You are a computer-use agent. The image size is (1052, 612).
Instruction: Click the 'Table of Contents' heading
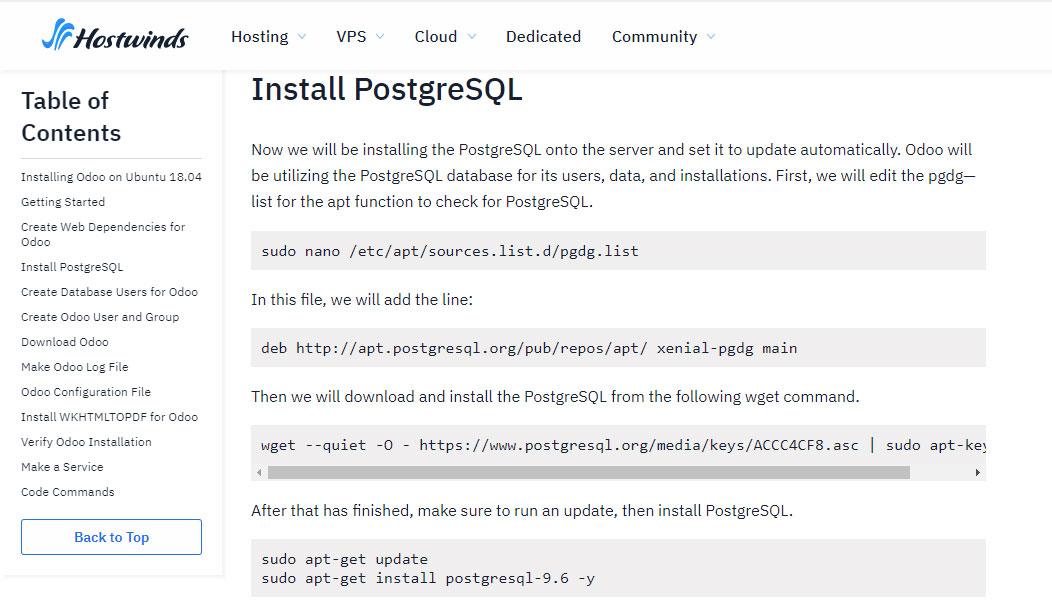pyautogui.click(x=71, y=117)
